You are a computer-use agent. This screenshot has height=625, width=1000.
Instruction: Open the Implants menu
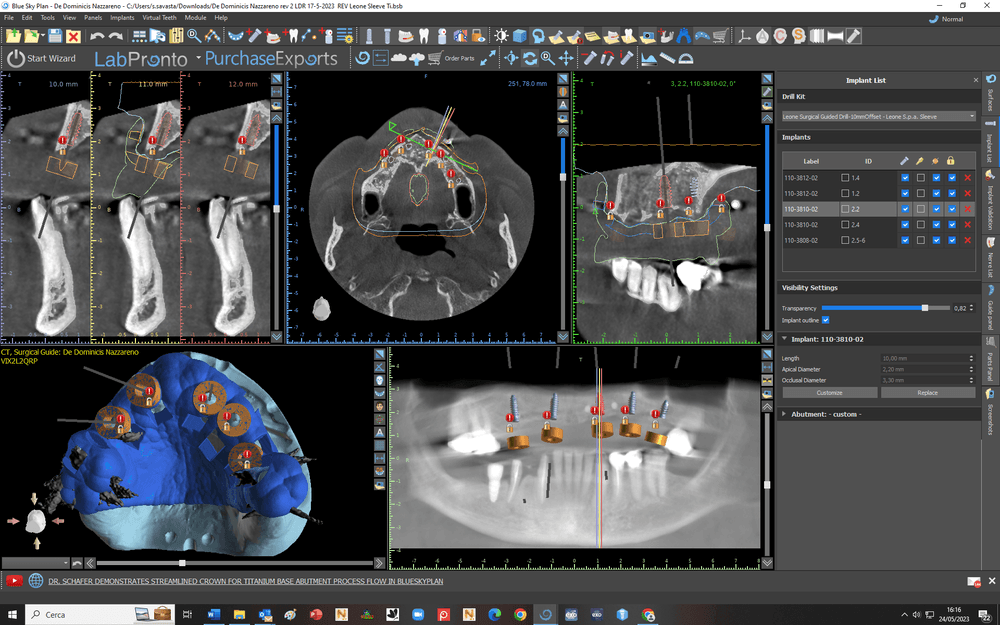[x=122, y=18]
